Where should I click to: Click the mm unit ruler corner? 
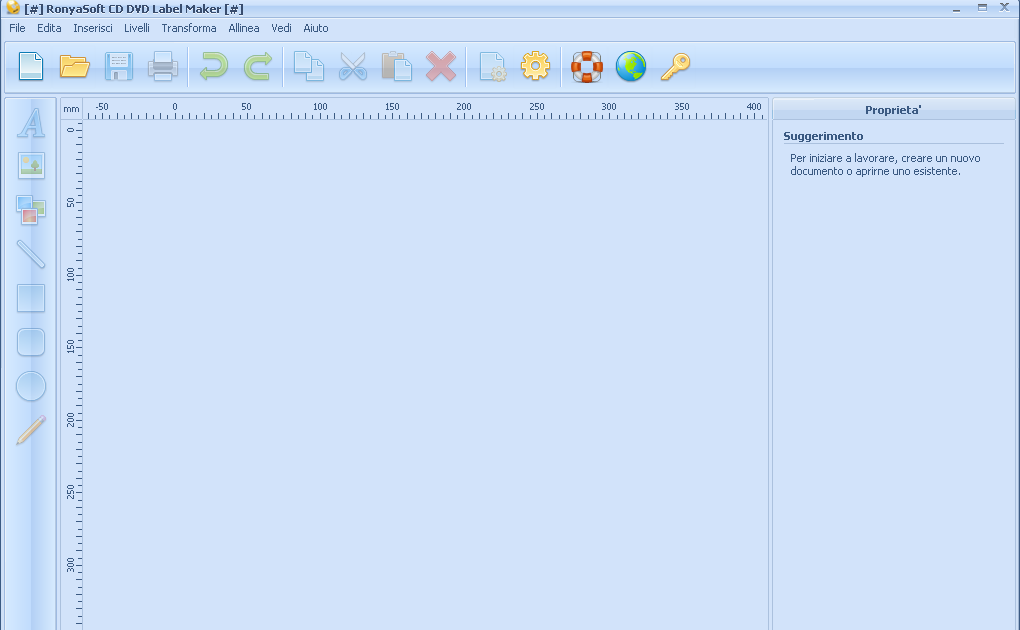point(72,109)
